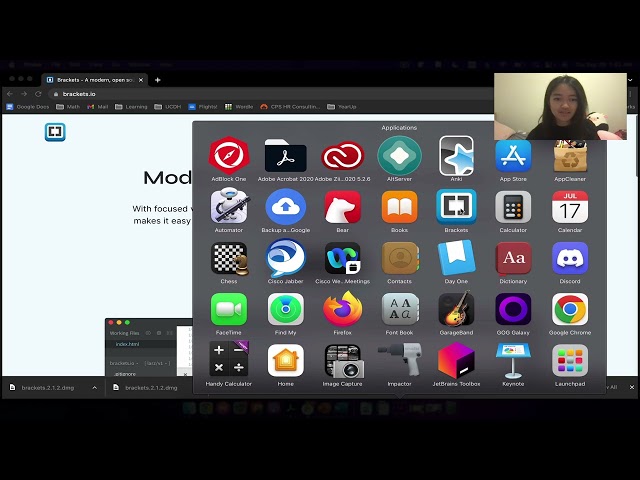Open Automator app
640x480 pixels.
tap(229, 207)
